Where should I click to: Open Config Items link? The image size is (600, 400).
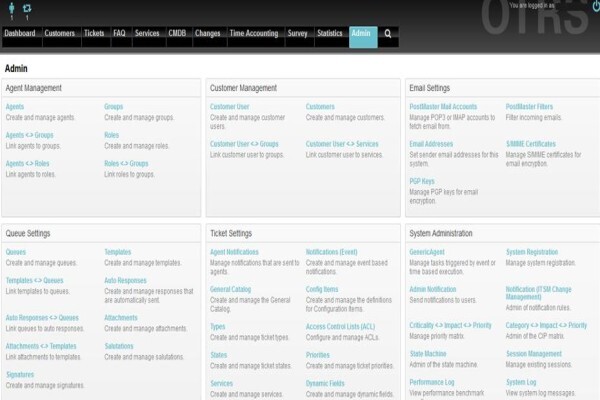(322, 289)
